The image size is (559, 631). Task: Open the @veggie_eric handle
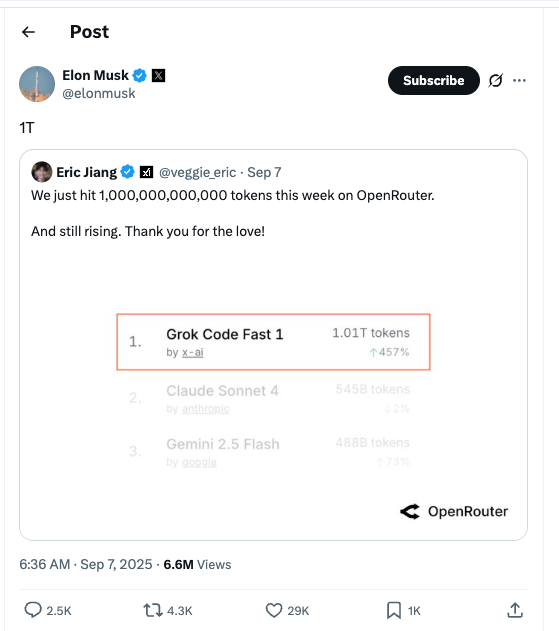(197, 172)
